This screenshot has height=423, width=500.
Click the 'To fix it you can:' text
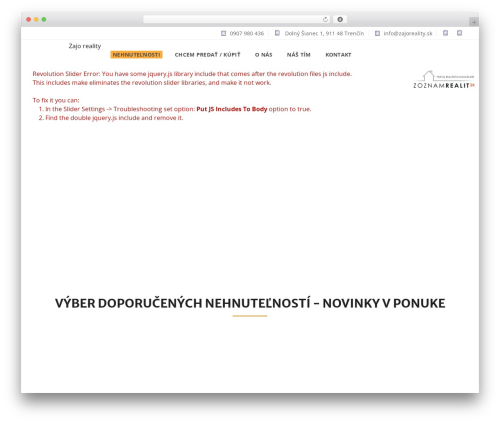click(x=56, y=100)
